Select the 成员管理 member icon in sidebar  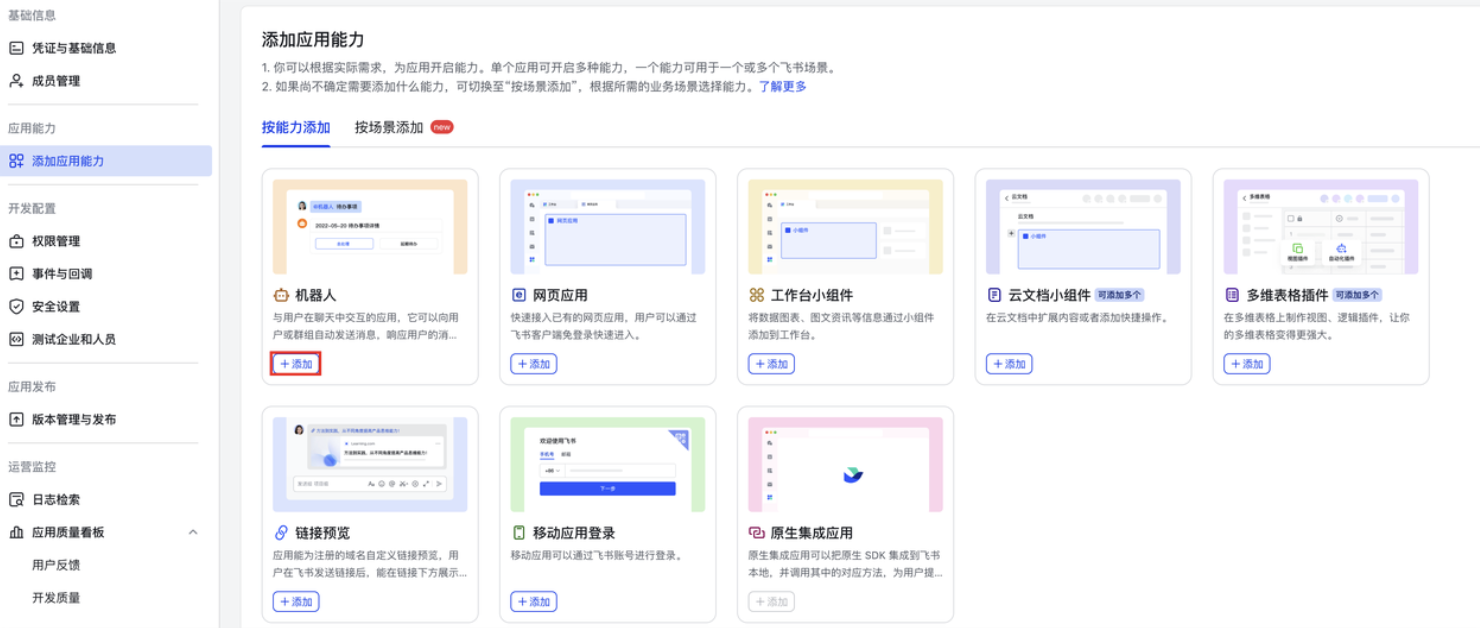tap(15, 80)
